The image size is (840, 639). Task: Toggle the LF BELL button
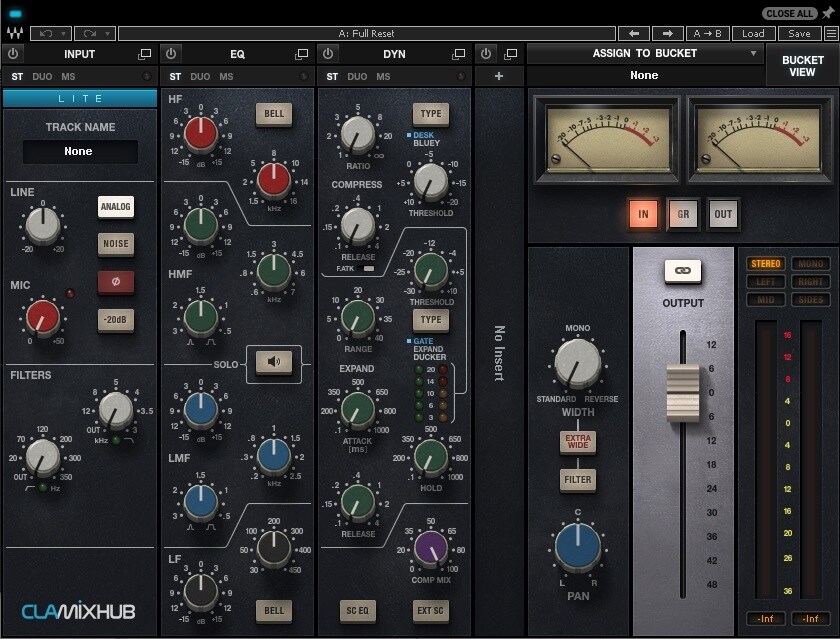(274, 611)
